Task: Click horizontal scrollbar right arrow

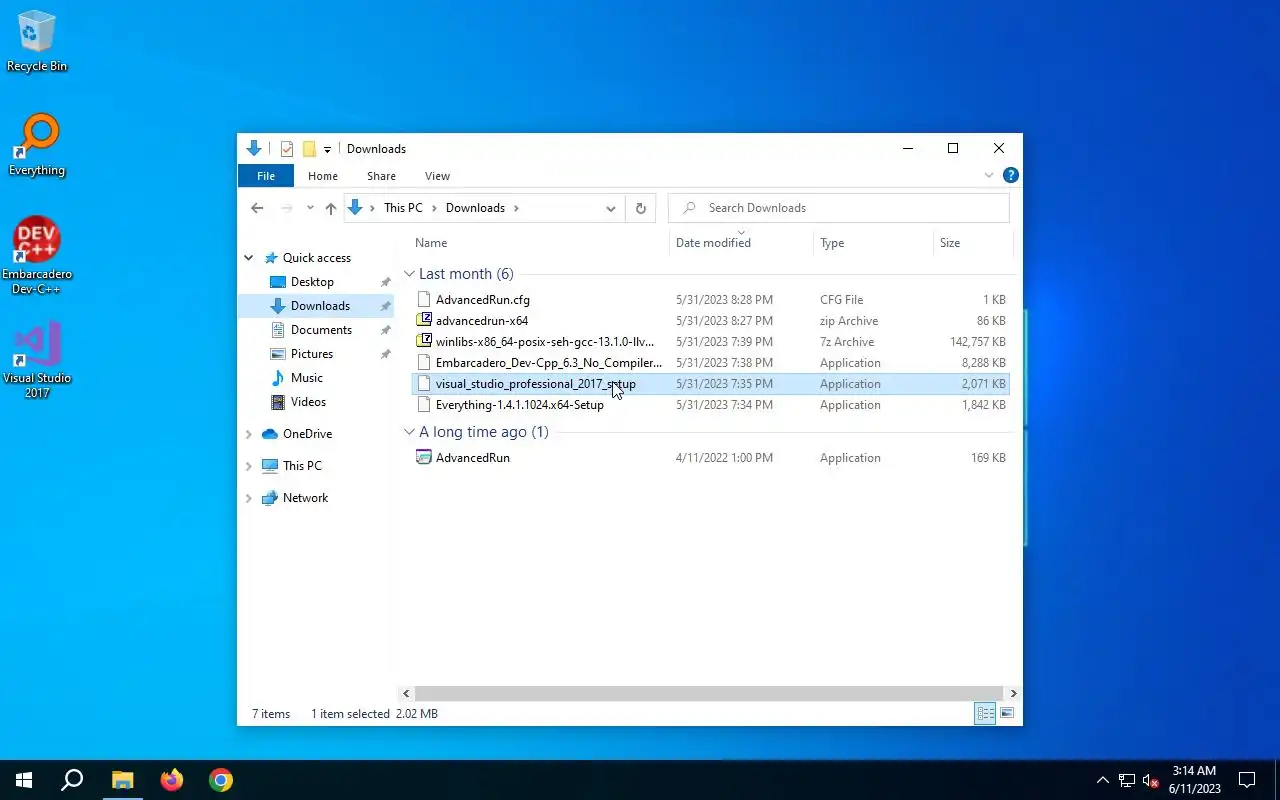Action: tap(1013, 693)
